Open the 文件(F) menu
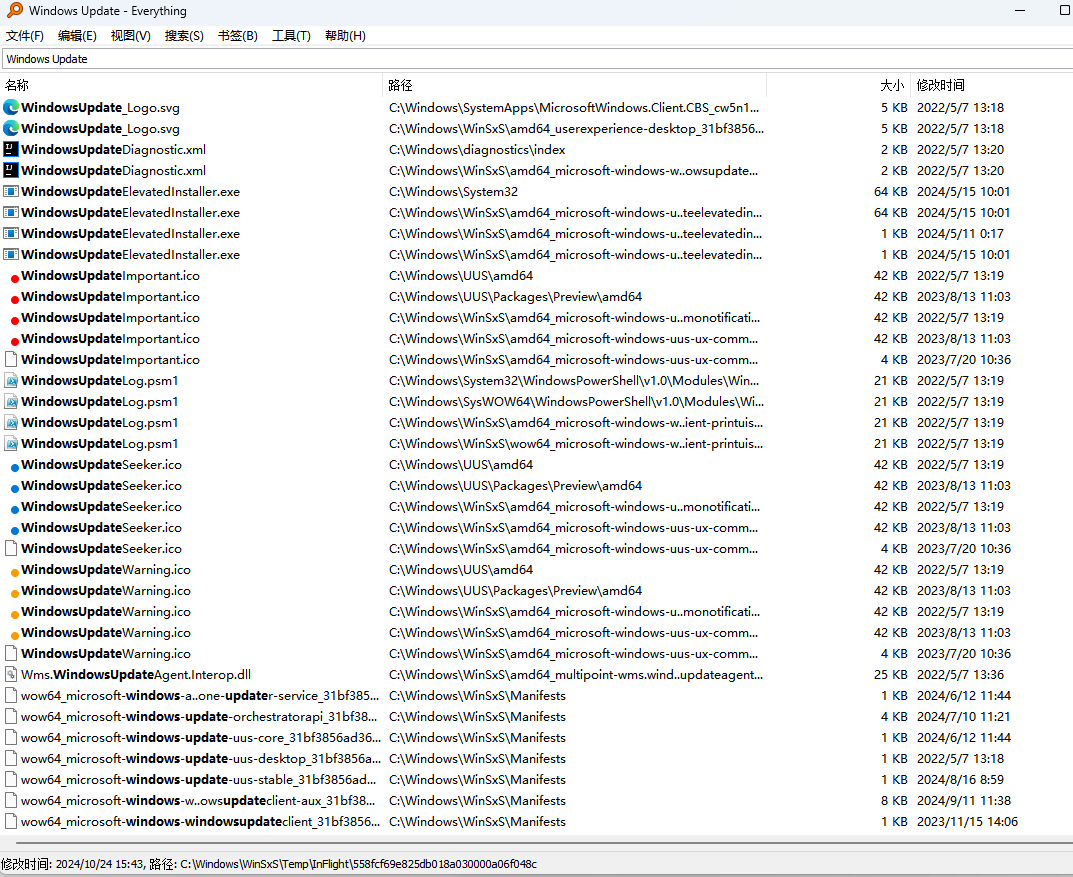This screenshot has height=877, width=1073. (25, 36)
